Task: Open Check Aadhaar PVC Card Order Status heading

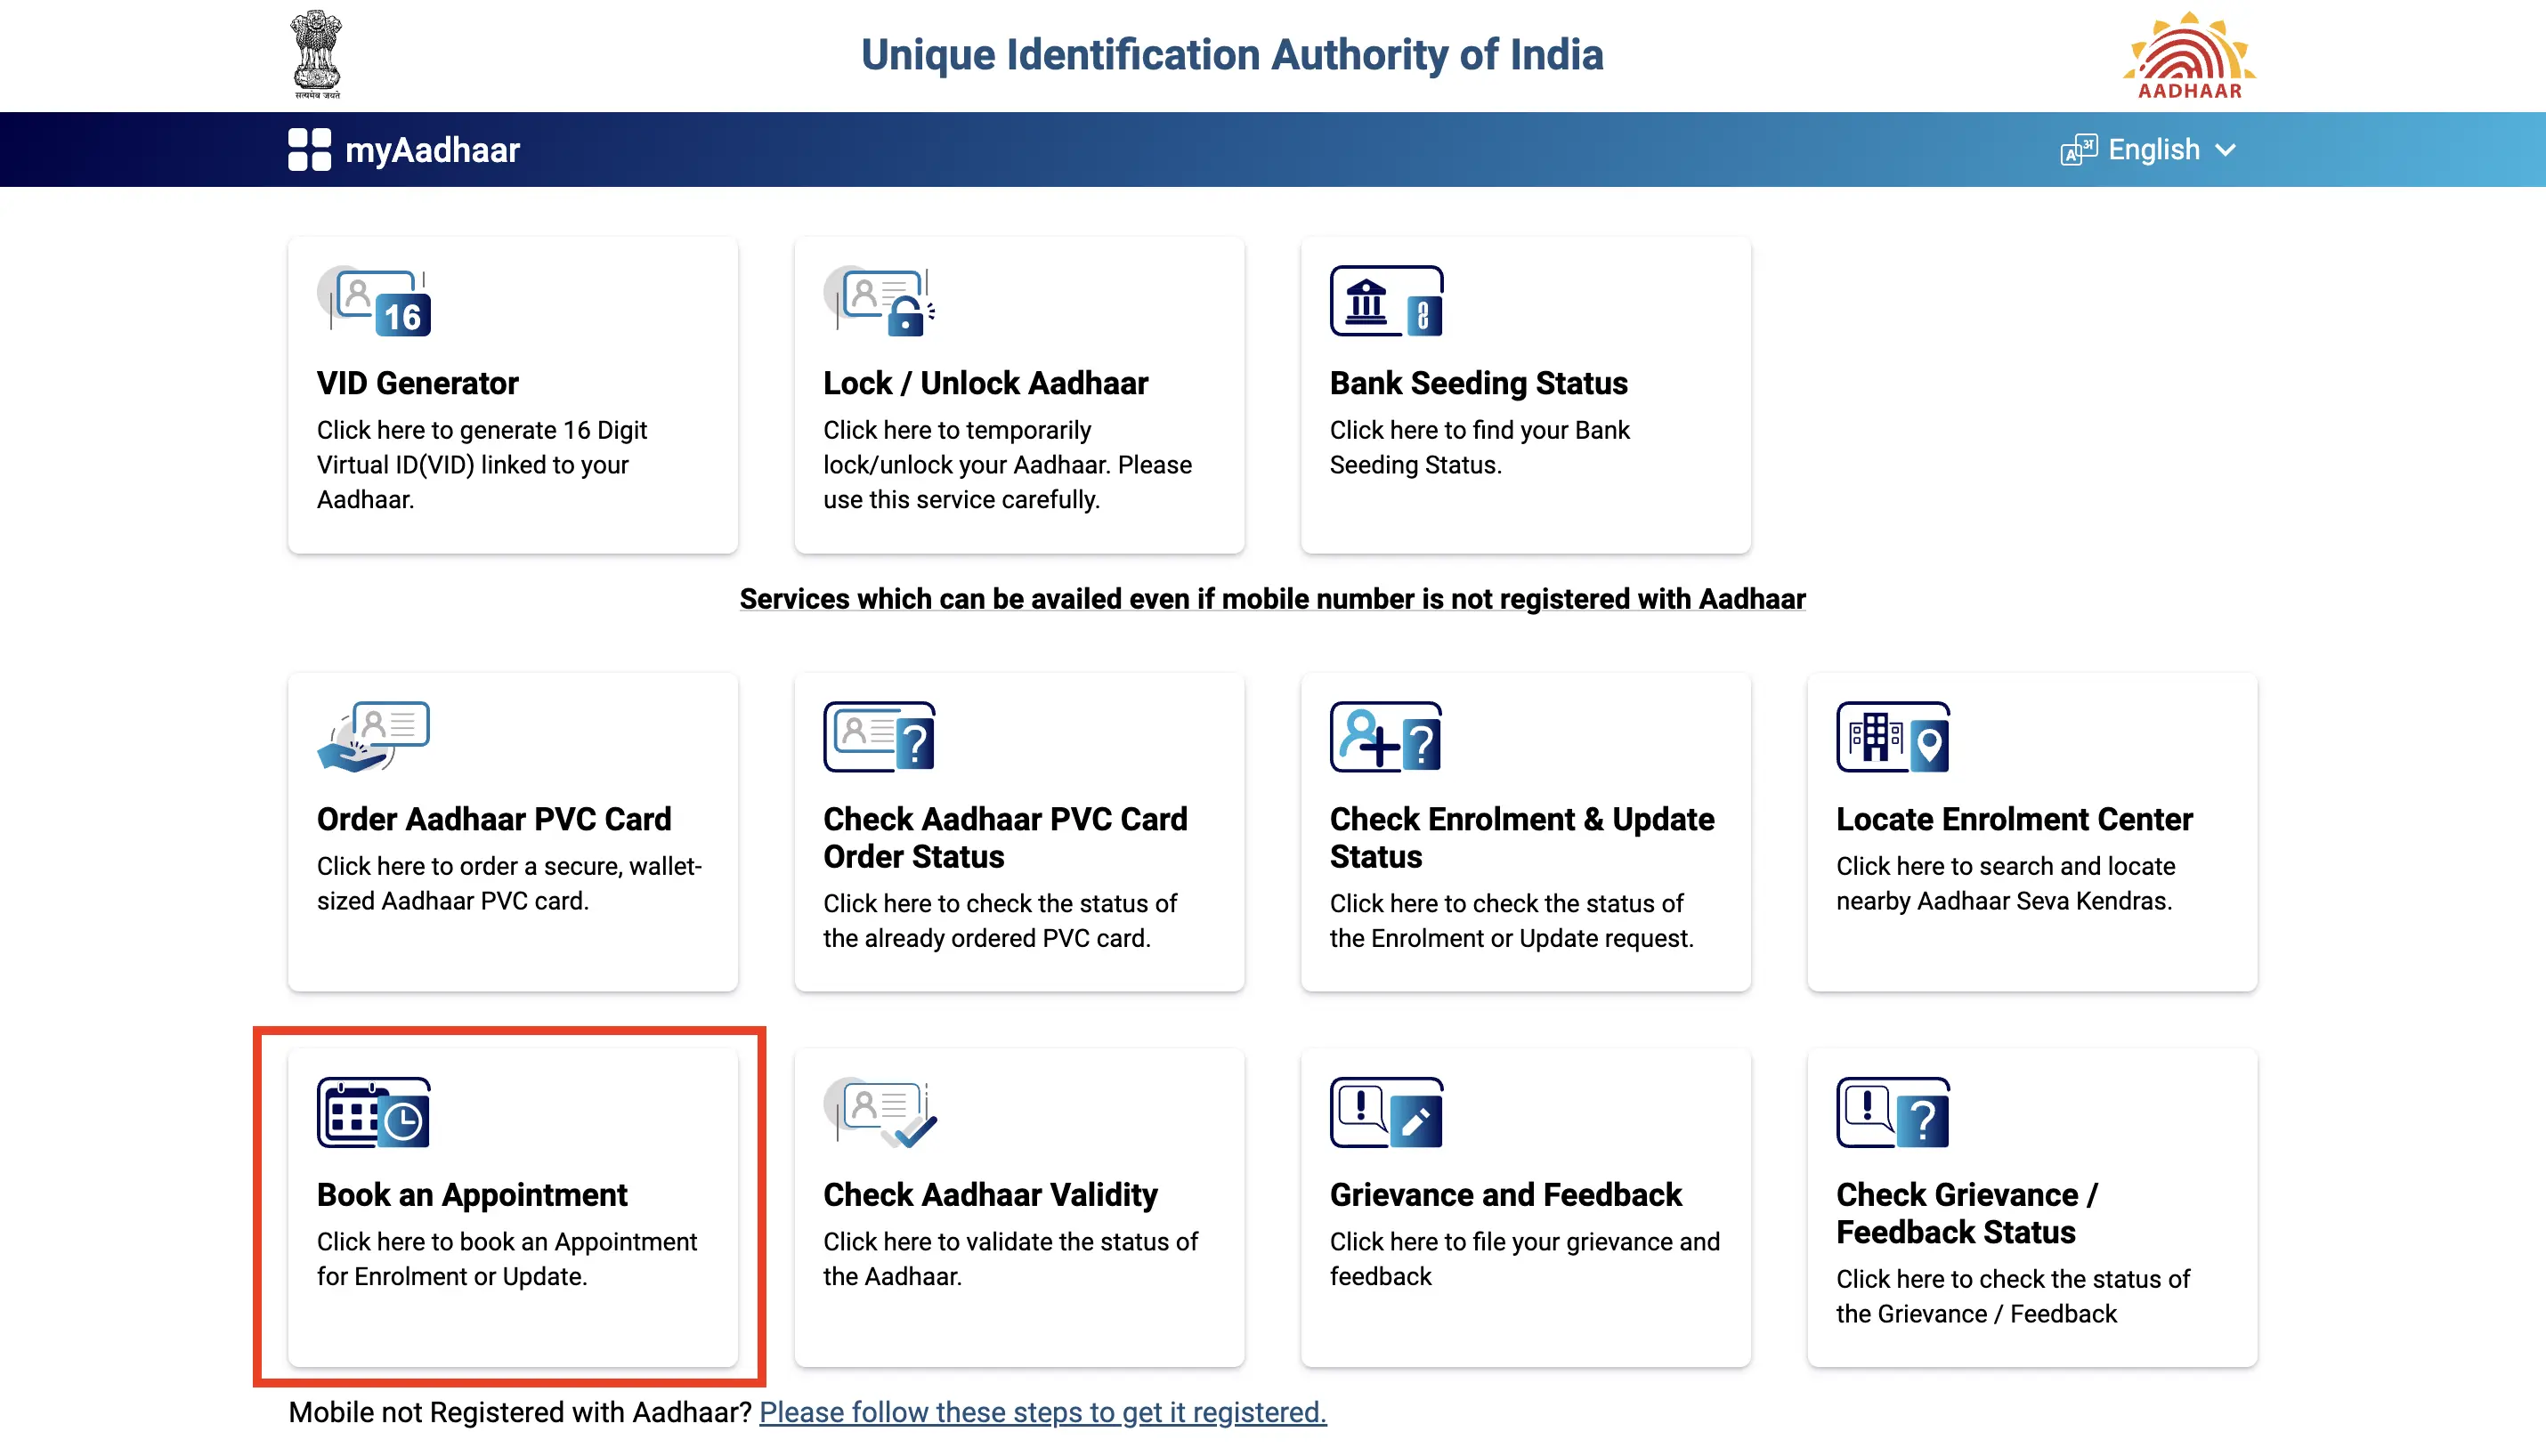Action: pos(1005,837)
